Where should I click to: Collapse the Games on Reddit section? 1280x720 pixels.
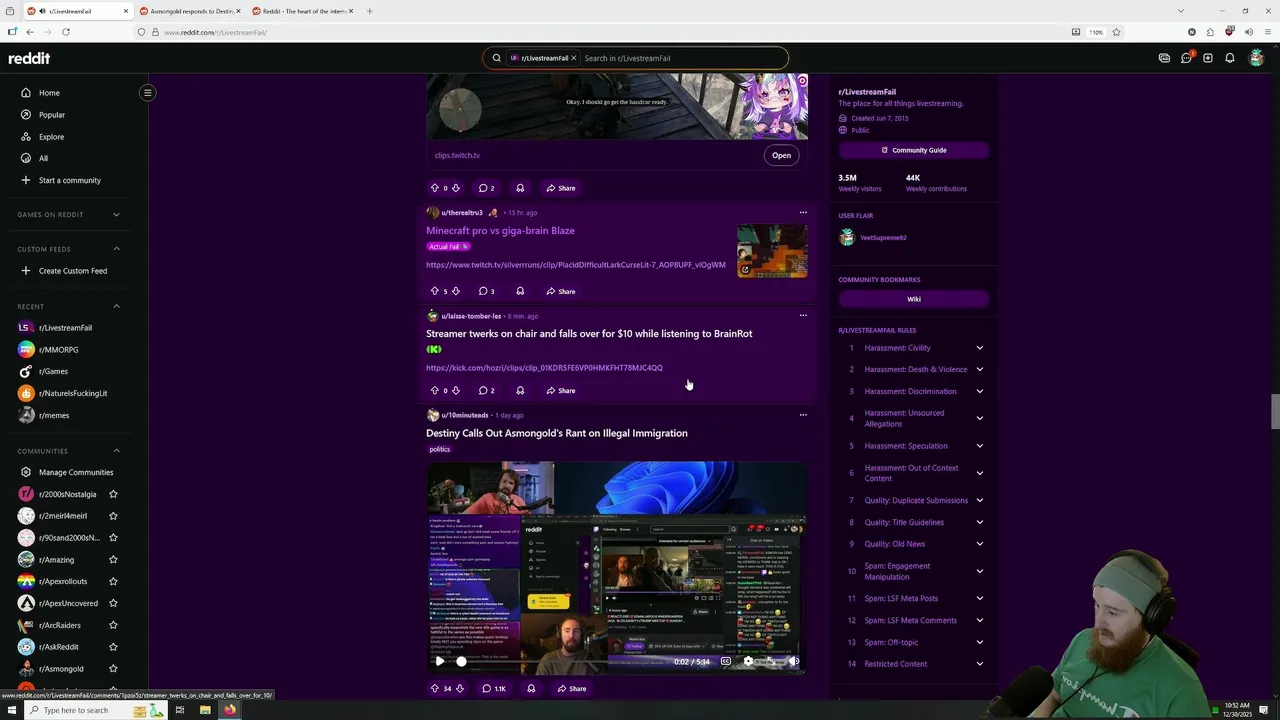(x=116, y=215)
